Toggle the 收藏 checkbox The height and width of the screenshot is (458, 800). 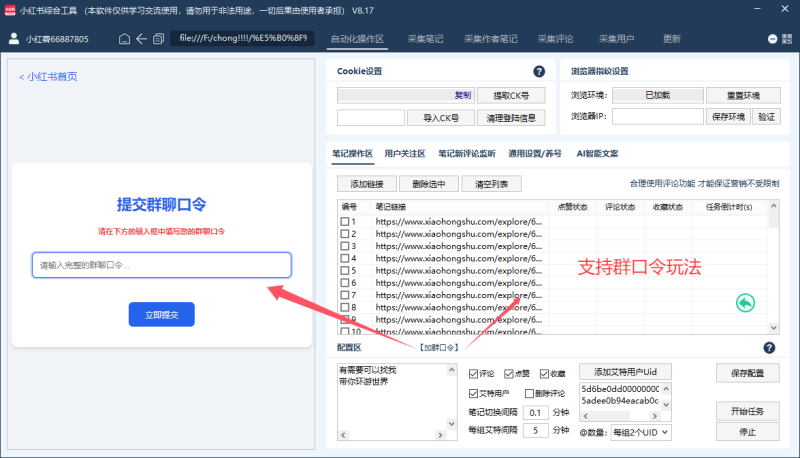point(544,374)
